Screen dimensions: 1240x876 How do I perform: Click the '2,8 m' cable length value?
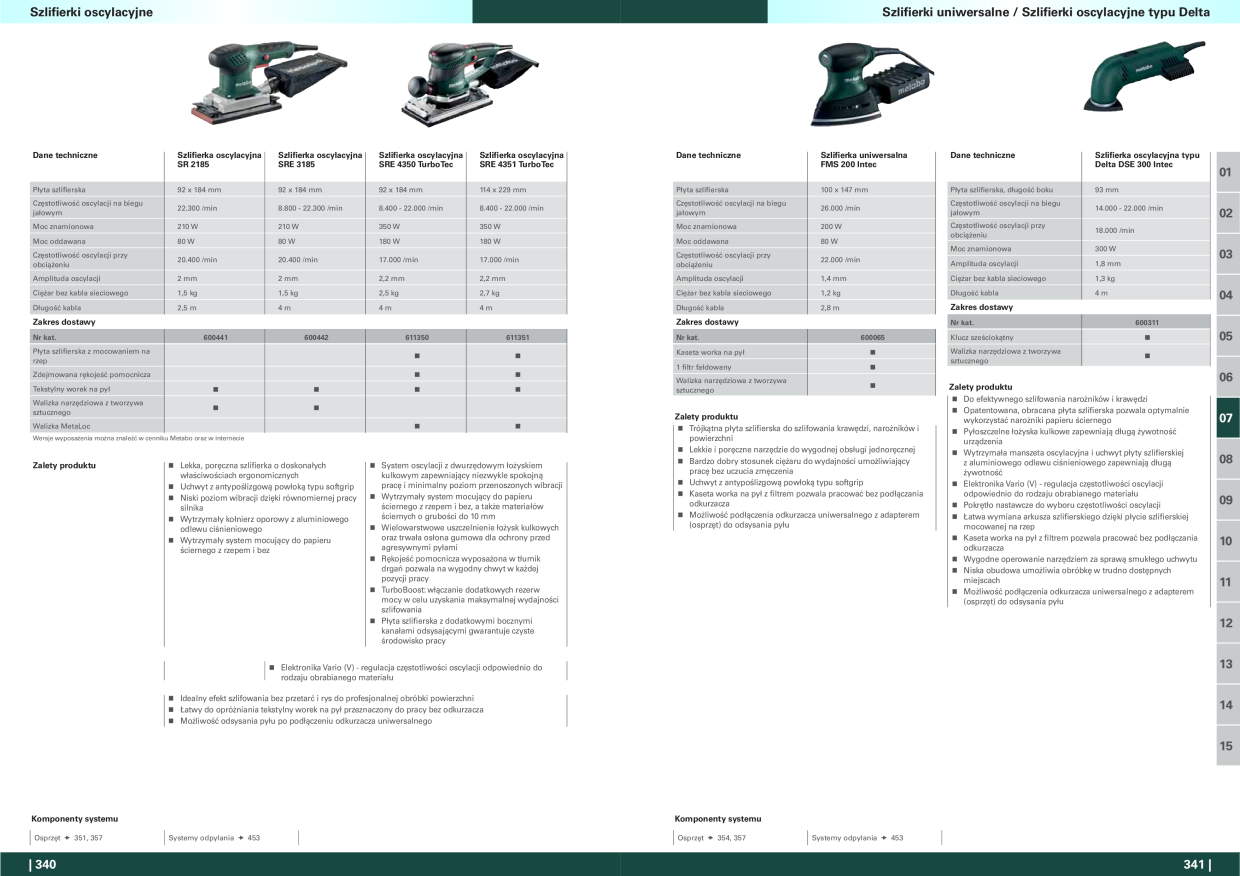(830, 308)
